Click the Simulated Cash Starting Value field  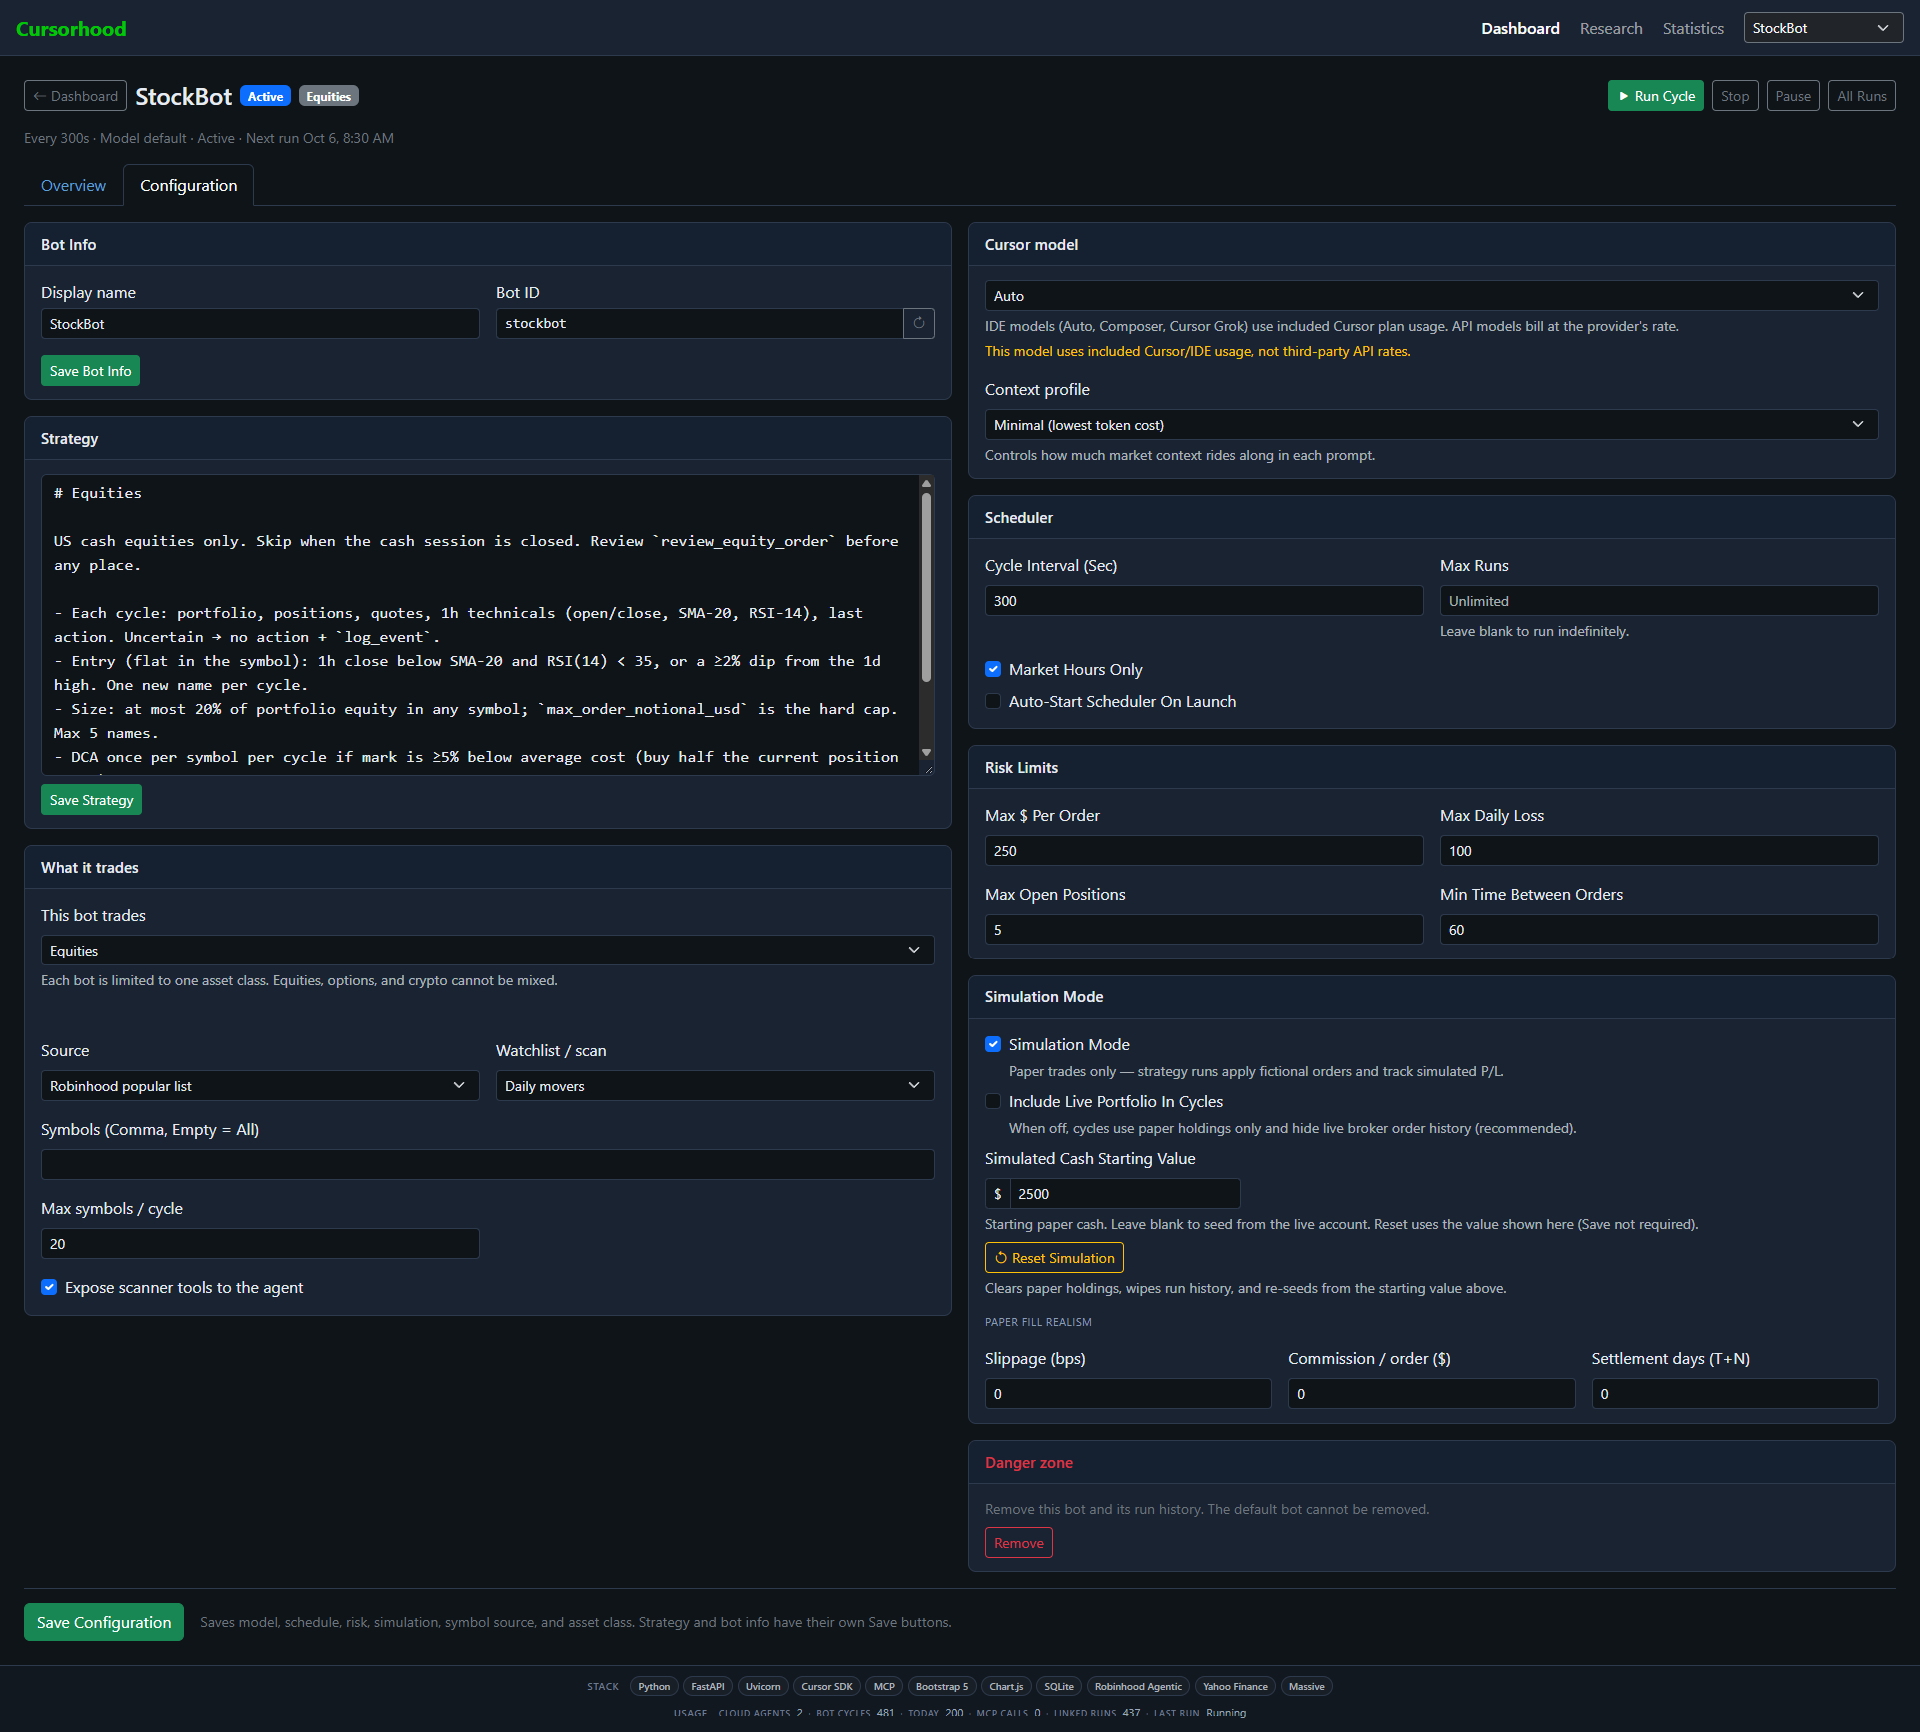[x=1125, y=1194]
